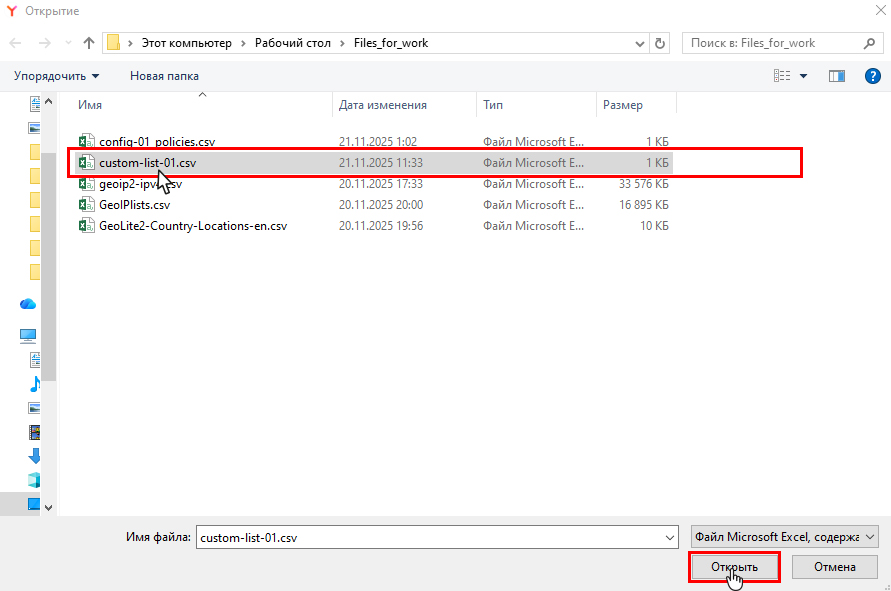
Task: Open the Упорядочить menu
Action: (56, 76)
